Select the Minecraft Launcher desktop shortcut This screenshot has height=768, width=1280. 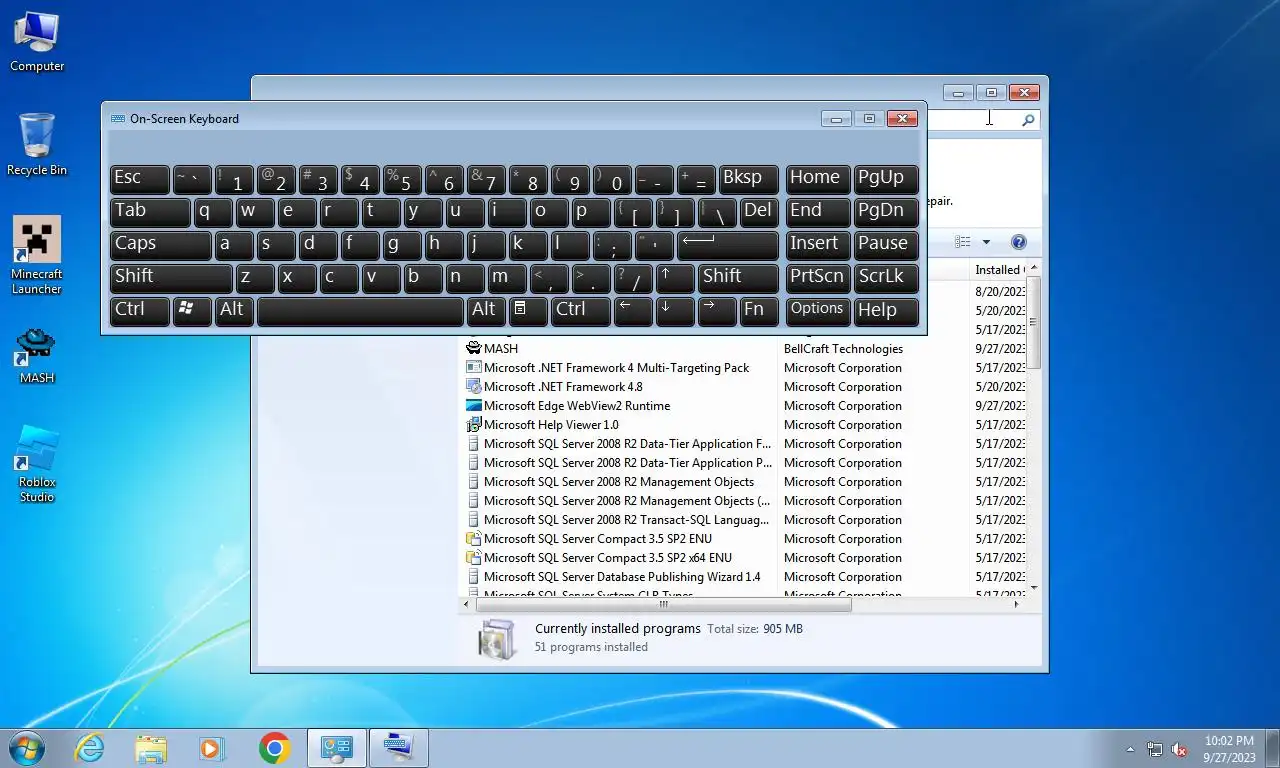pos(37,256)
